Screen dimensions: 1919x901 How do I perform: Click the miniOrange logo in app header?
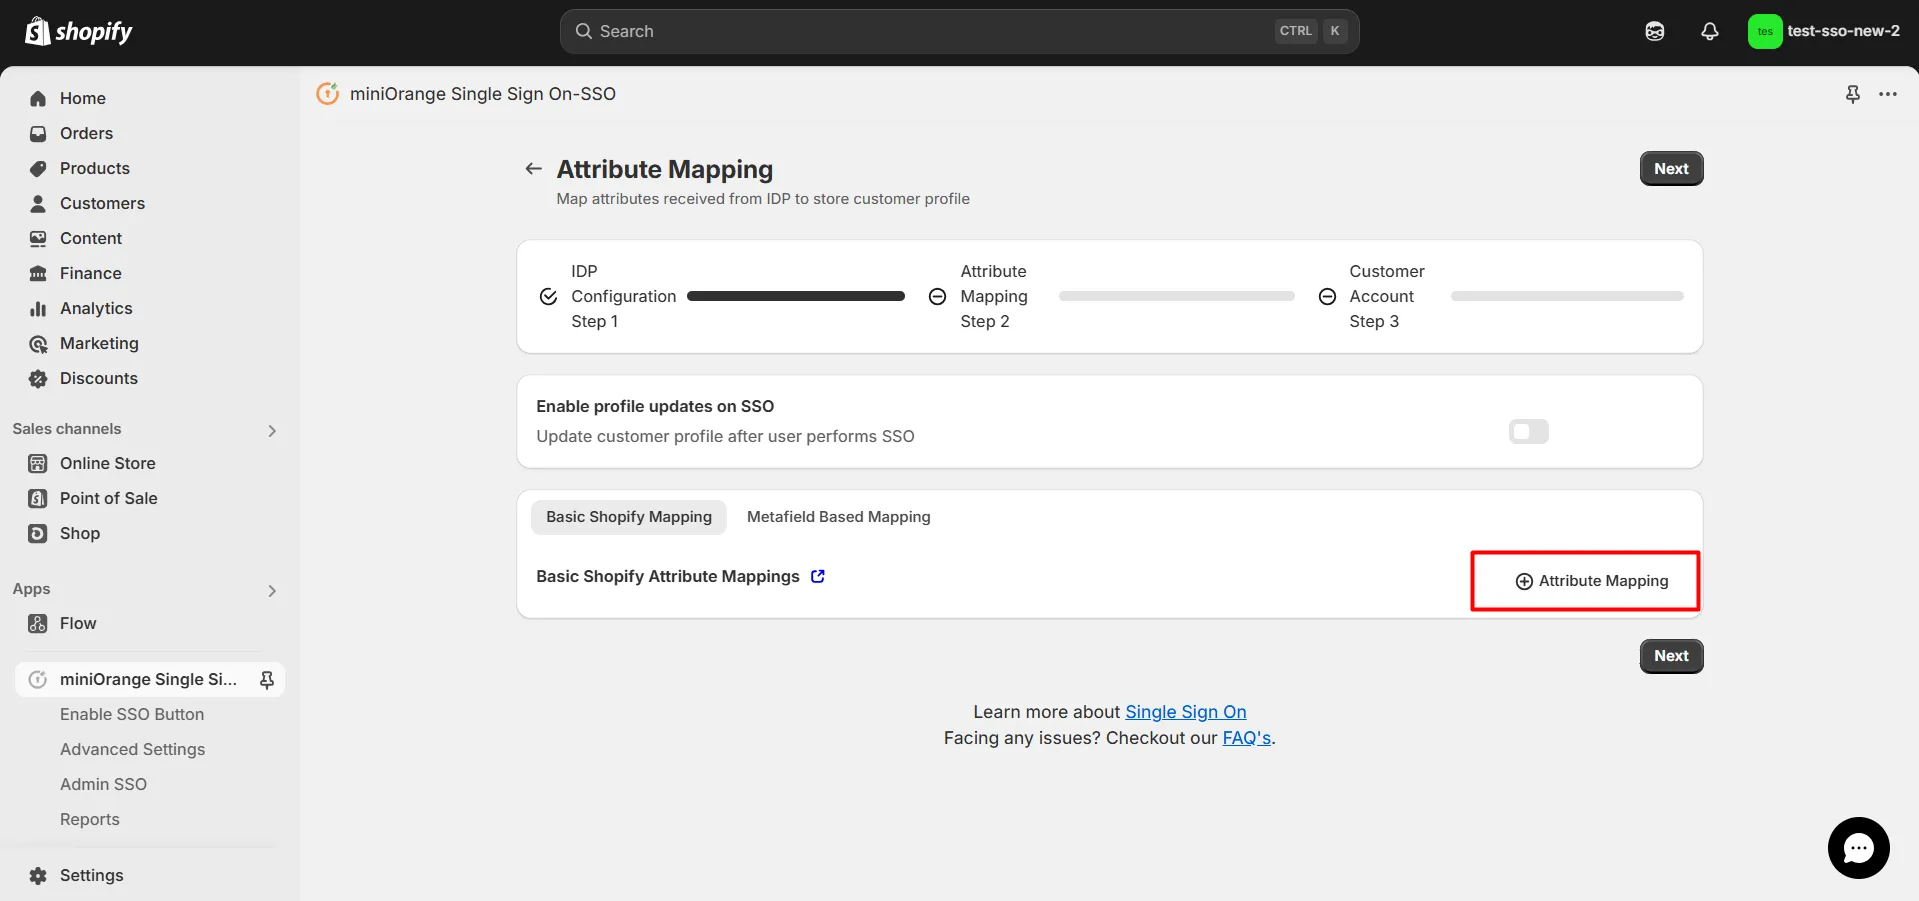point(328,94)
